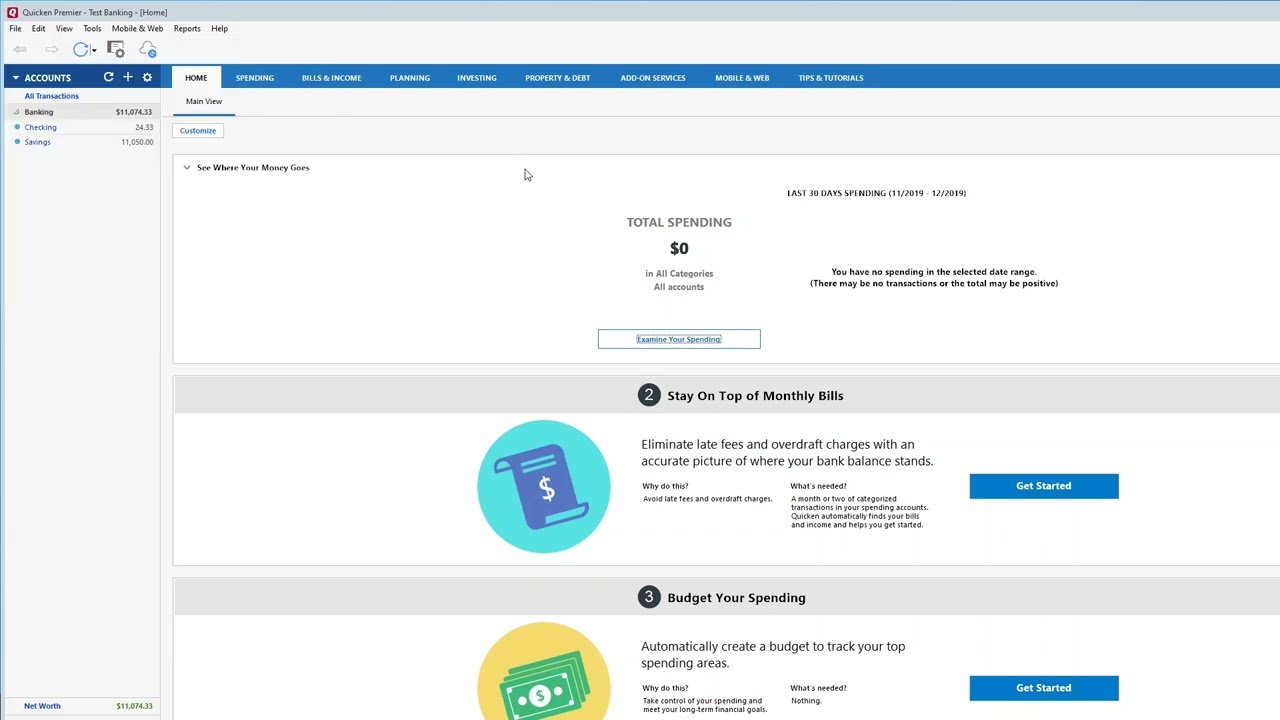Expand the One Step Update dropdown arrow

(94, 49)
